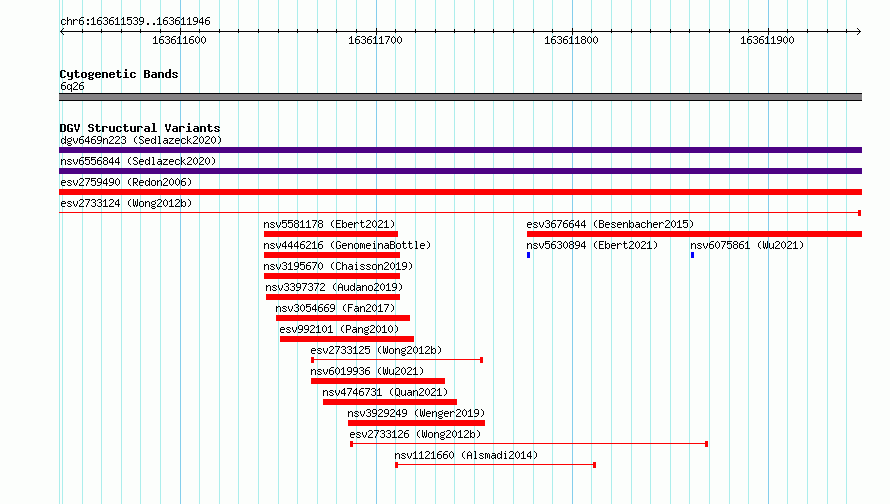The image size is (890, 504).
Task: Click the gray 6q26 cytogenetic band bar
Action: coord(460,97)
